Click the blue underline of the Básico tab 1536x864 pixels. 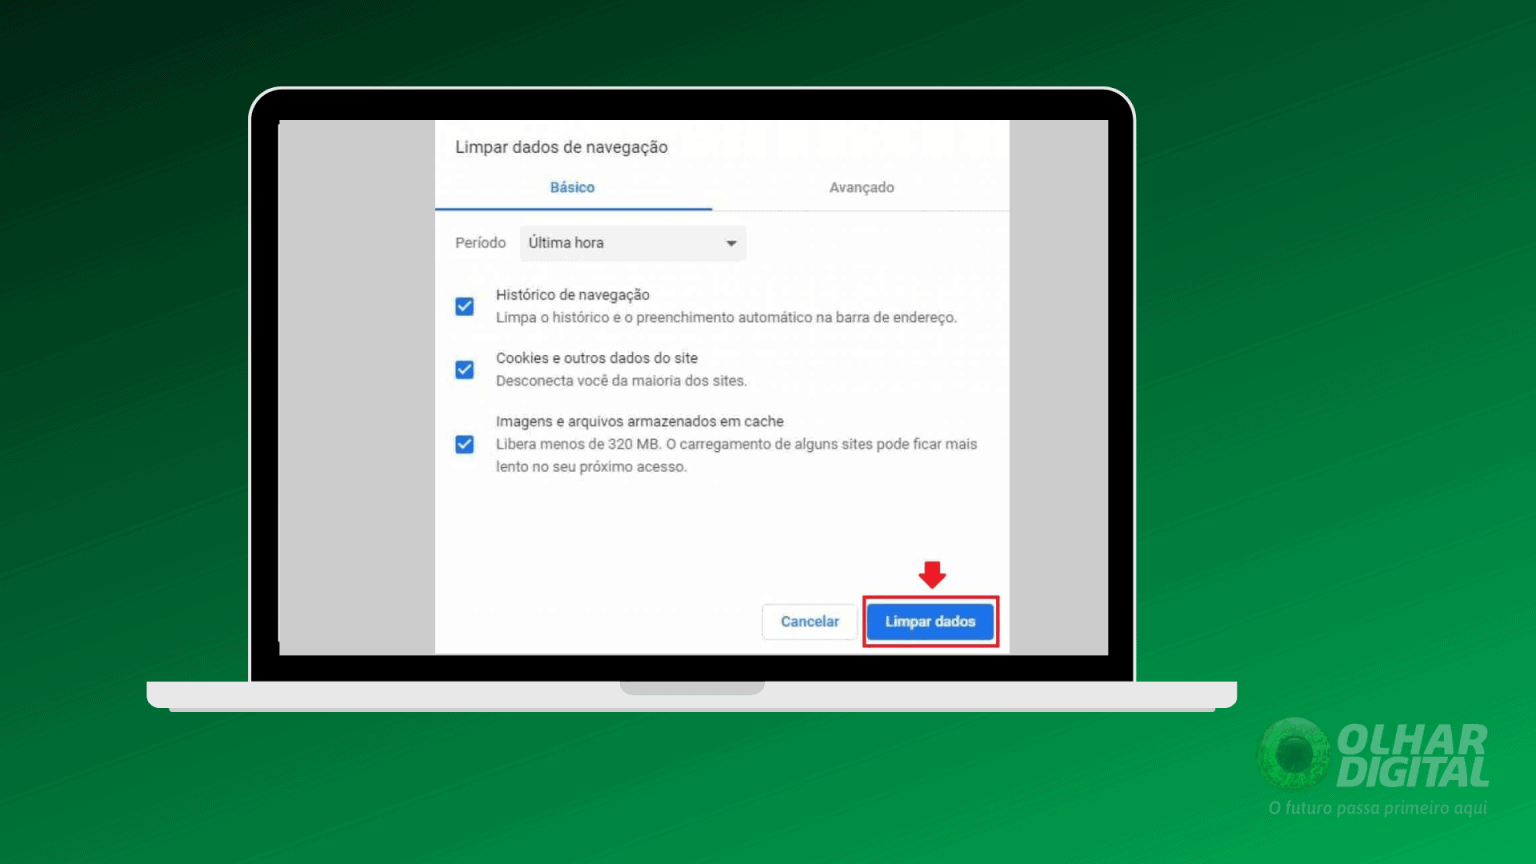click(572, 209)
